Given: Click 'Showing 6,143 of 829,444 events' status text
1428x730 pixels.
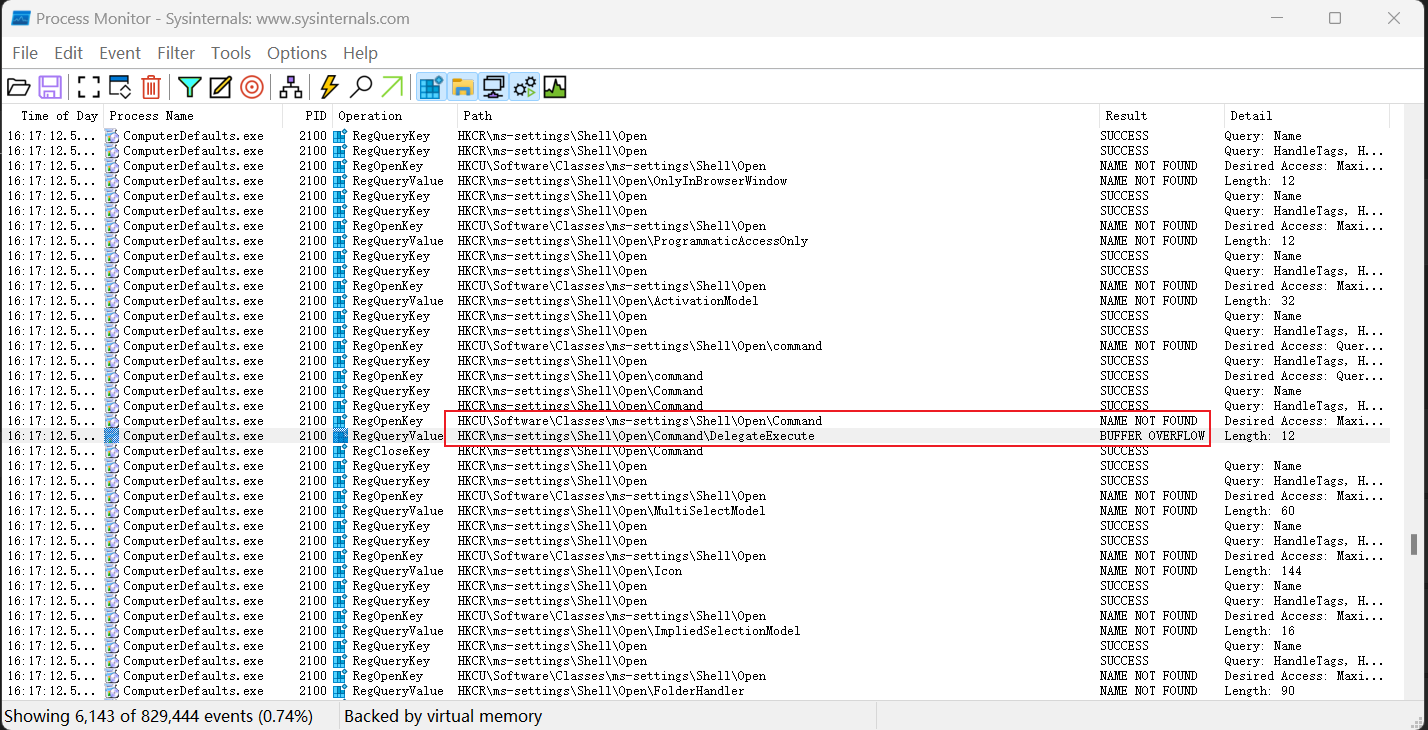Looking at the screenshot, I should point(158,716).
